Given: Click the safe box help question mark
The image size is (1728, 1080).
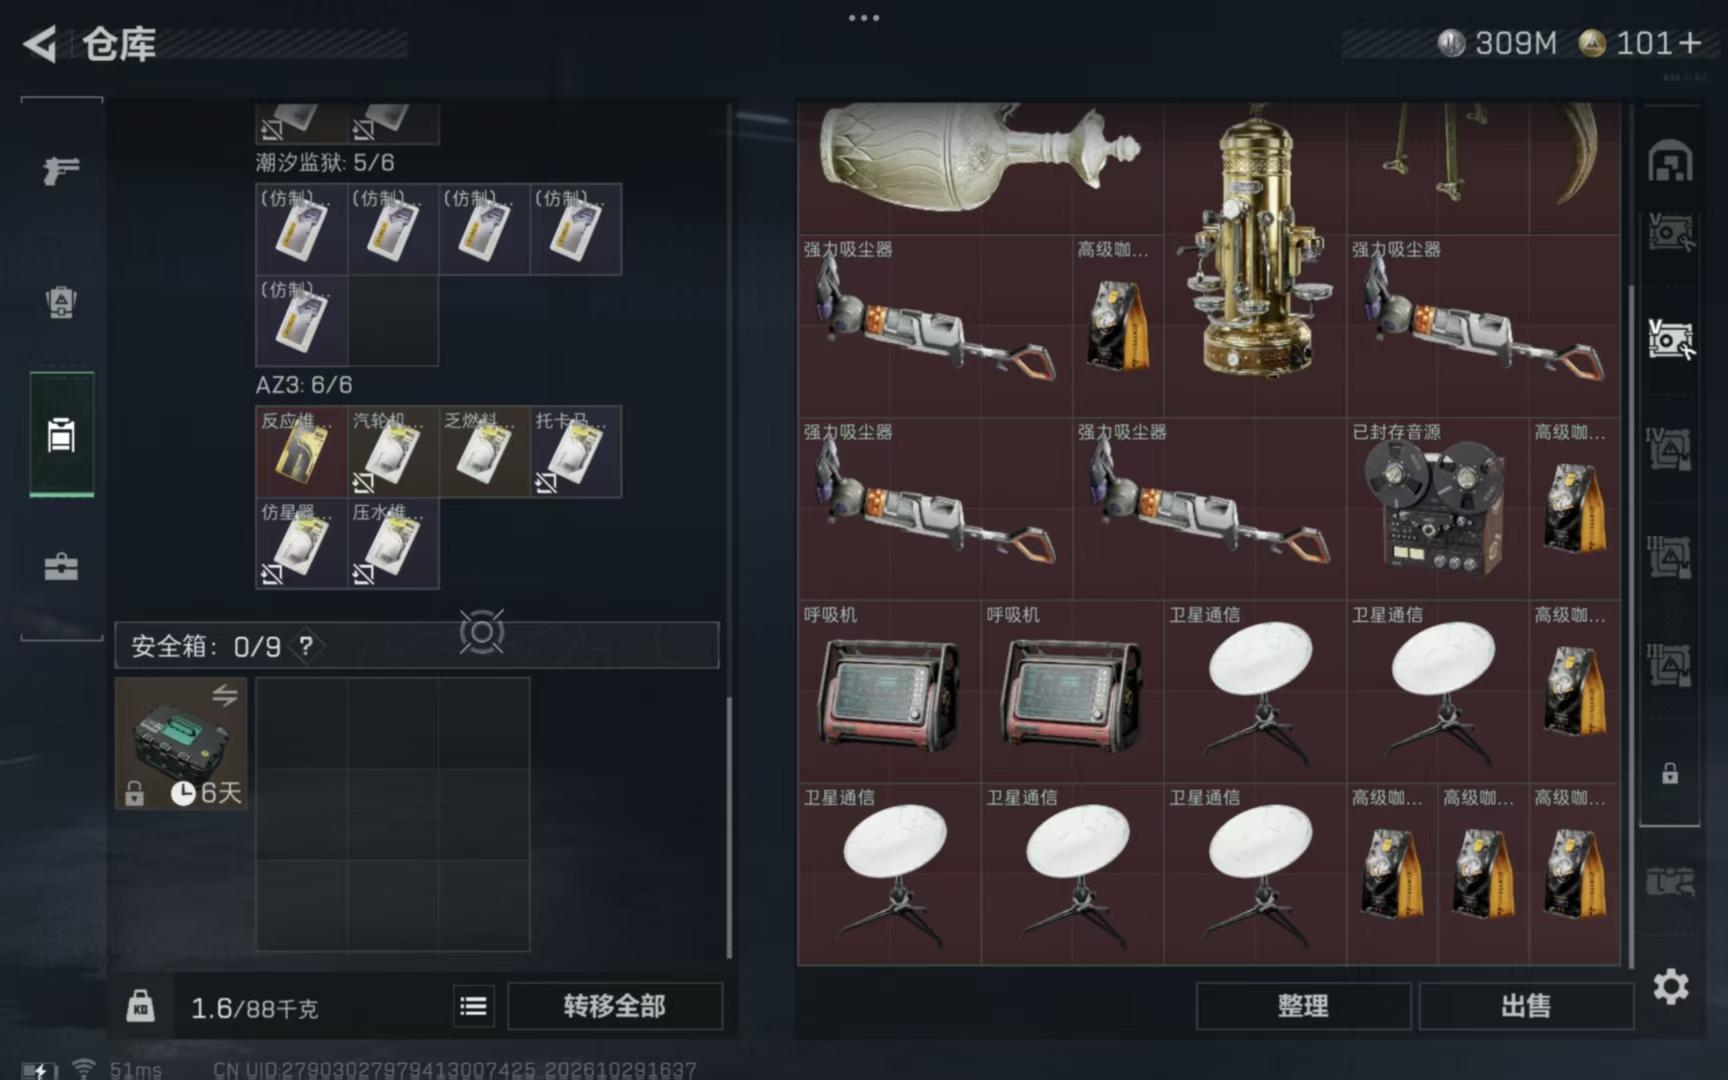Looking at the screenshot, I should coord(306,646).
